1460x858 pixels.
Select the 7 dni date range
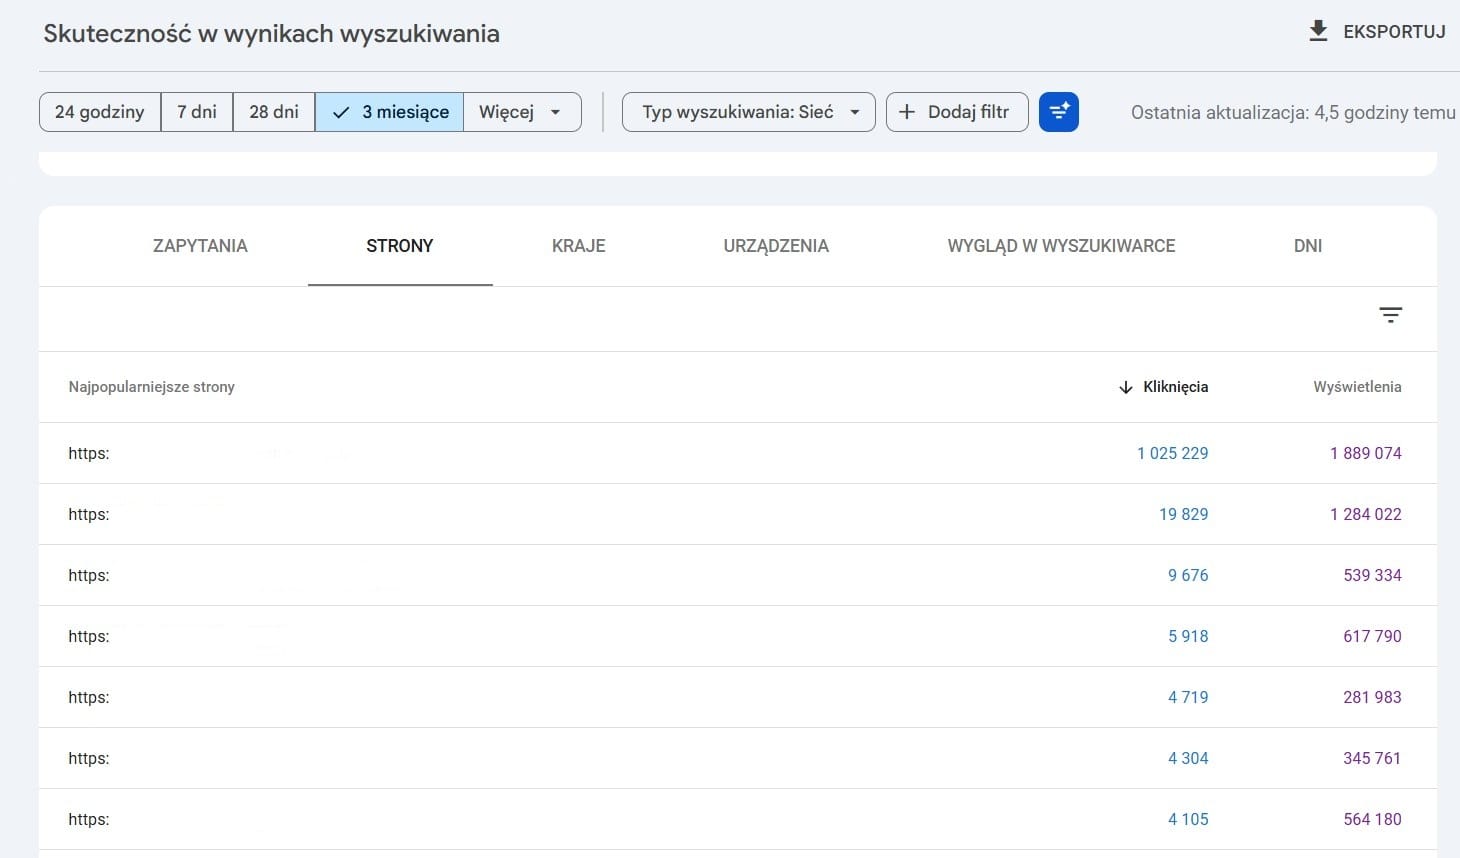tap(197, 112)
